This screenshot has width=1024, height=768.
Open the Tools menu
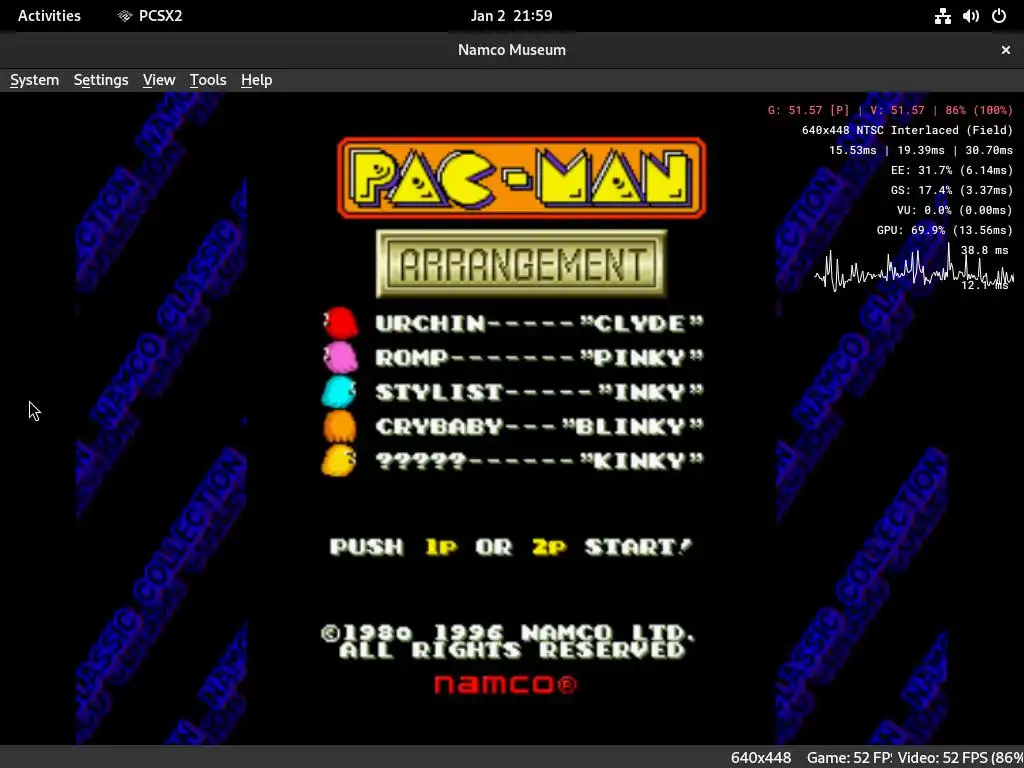[x=208, y=80]
